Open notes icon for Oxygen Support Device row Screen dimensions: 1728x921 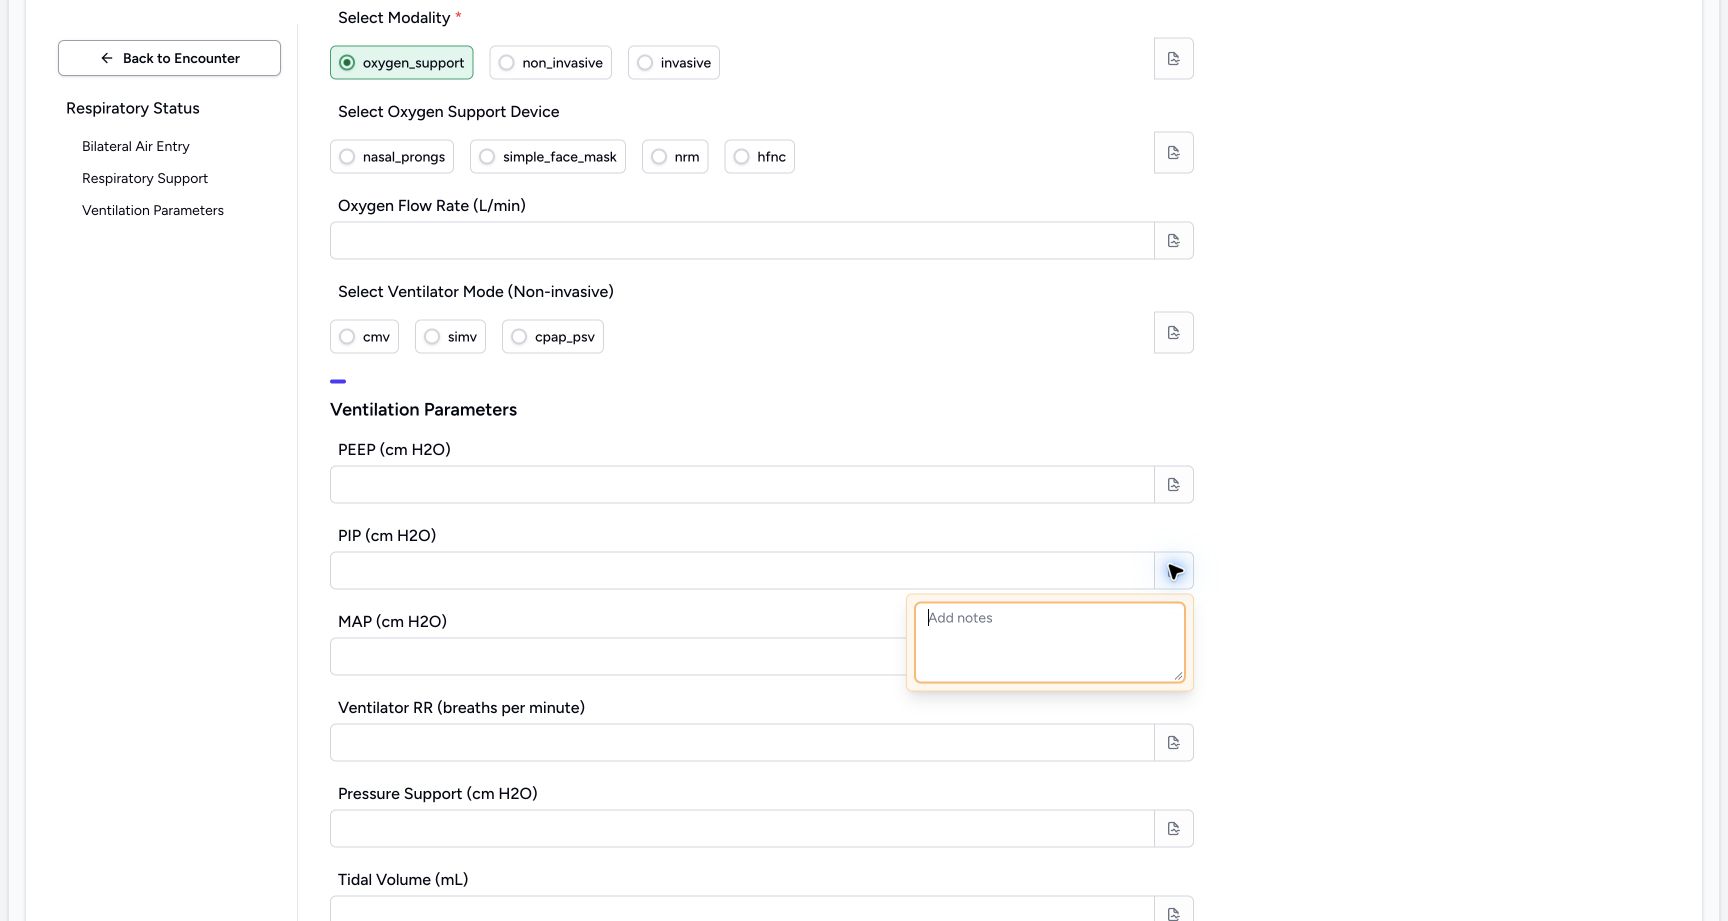pos(1173,153)
